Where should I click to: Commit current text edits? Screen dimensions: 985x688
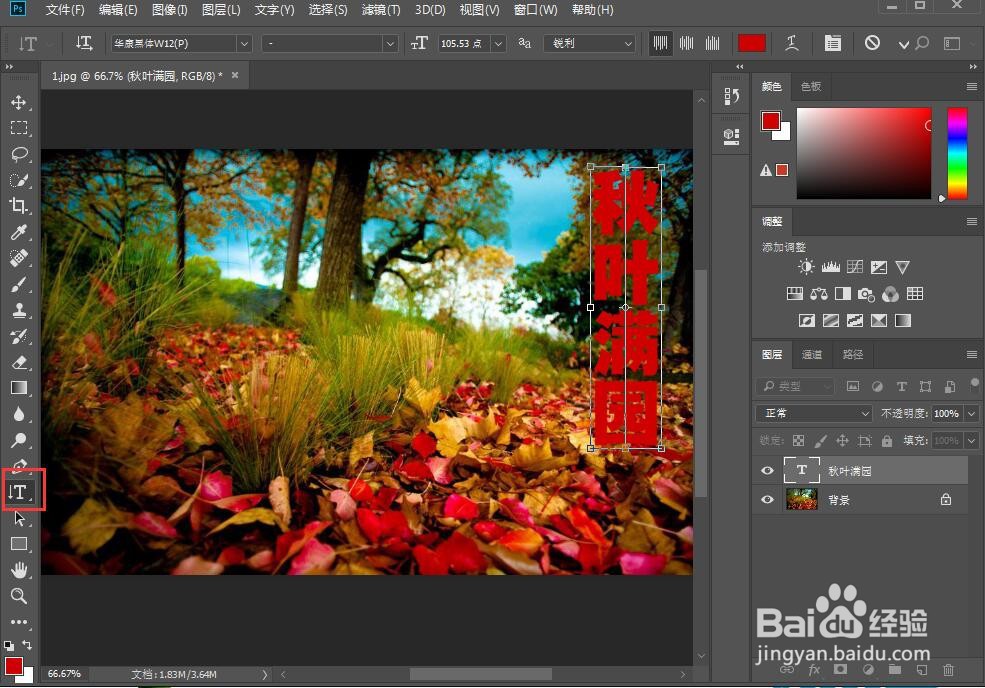pos(903,45)
